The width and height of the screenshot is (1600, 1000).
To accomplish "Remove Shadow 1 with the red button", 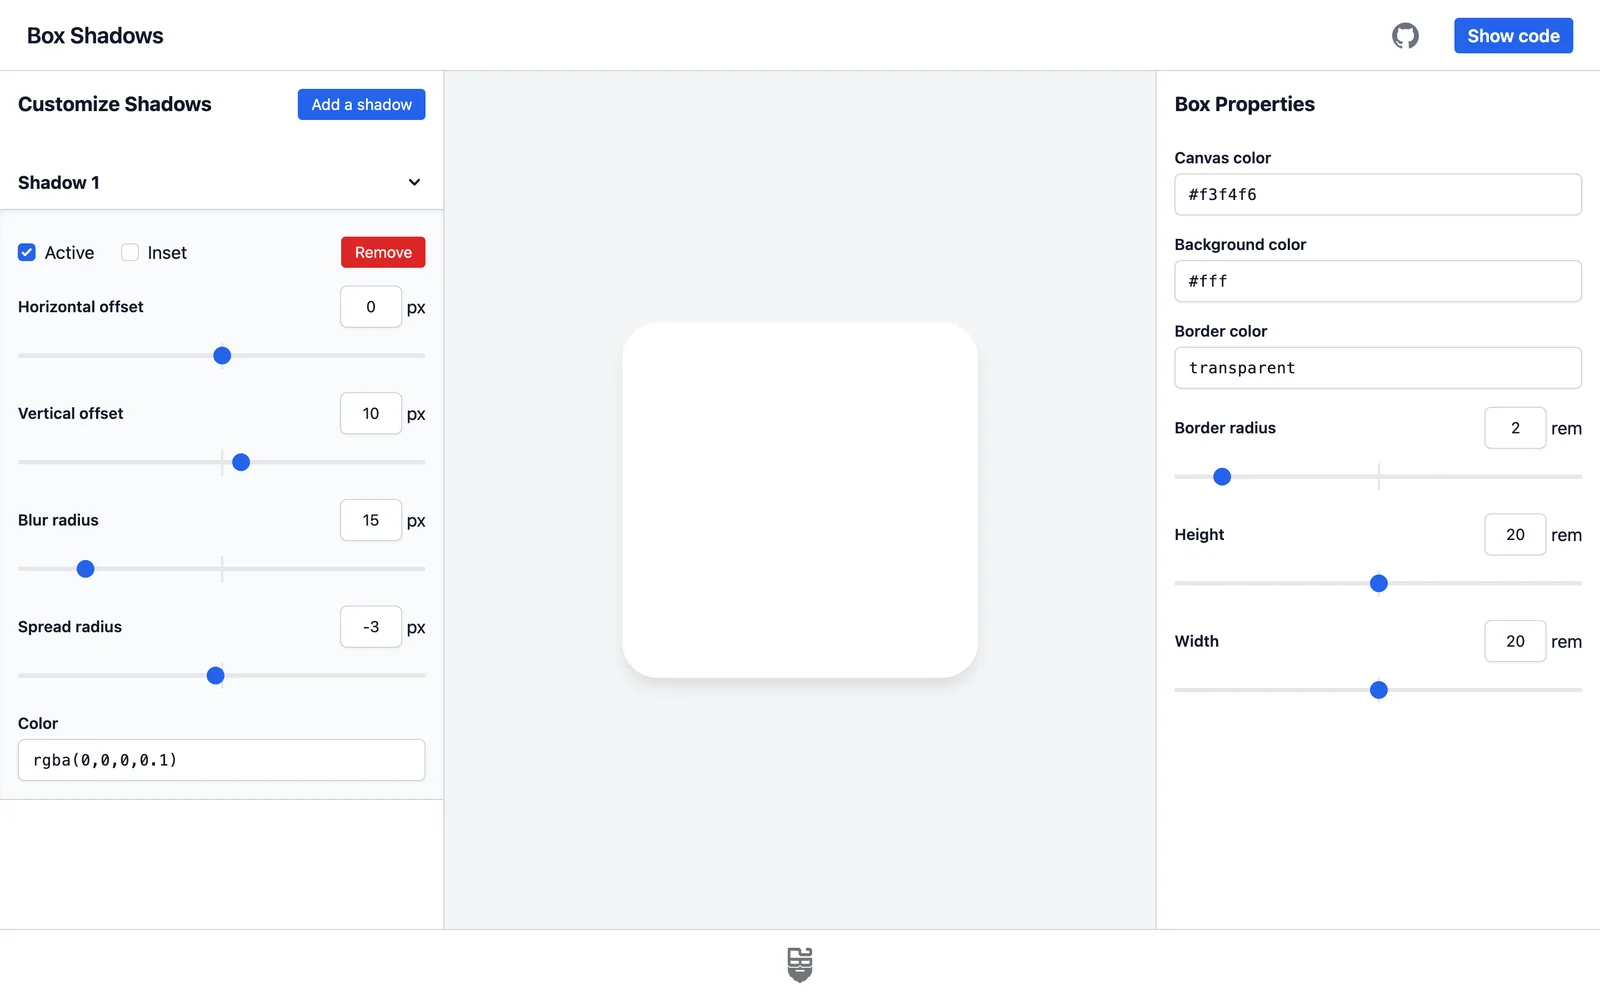I will (x=383, y=252).
